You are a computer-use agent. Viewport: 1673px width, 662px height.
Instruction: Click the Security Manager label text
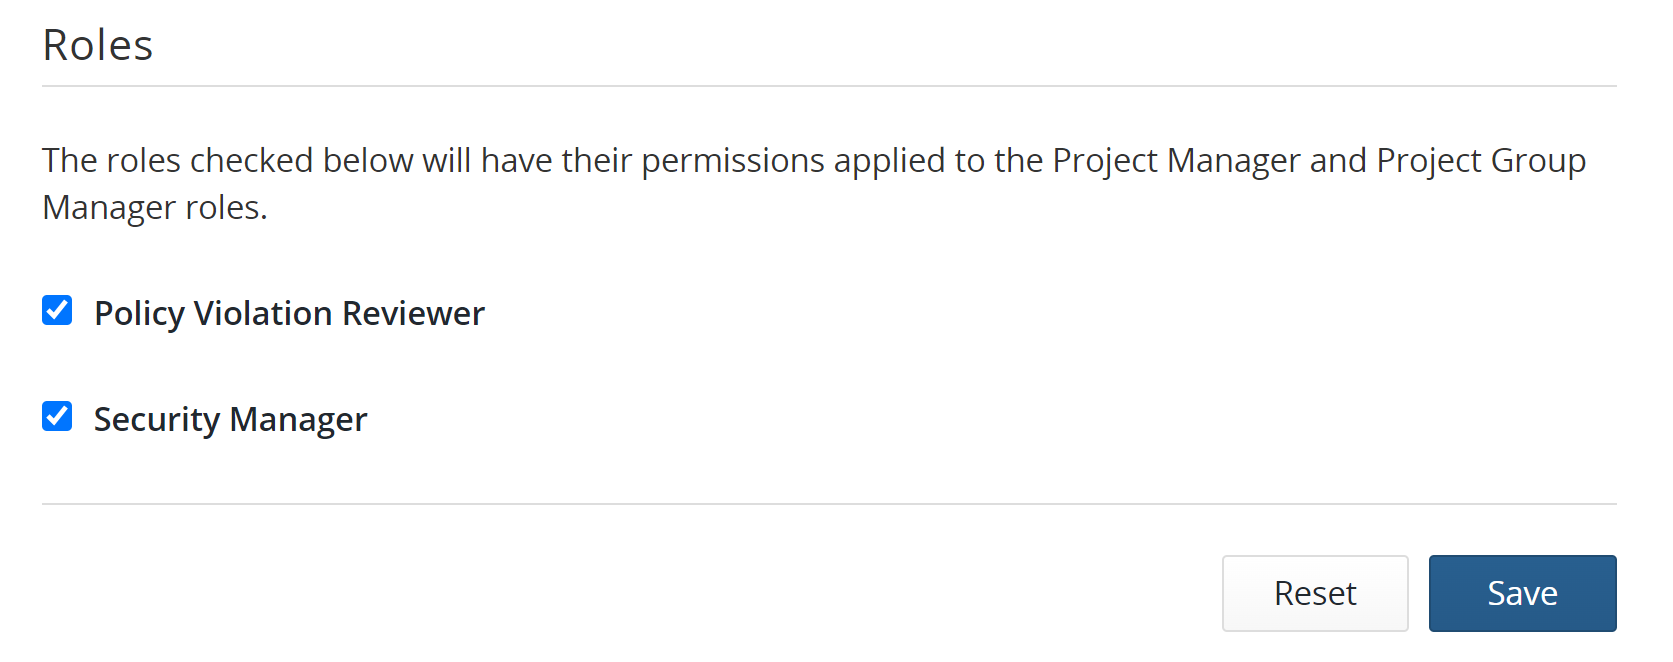pyautogui.click(x=230, y=420)
